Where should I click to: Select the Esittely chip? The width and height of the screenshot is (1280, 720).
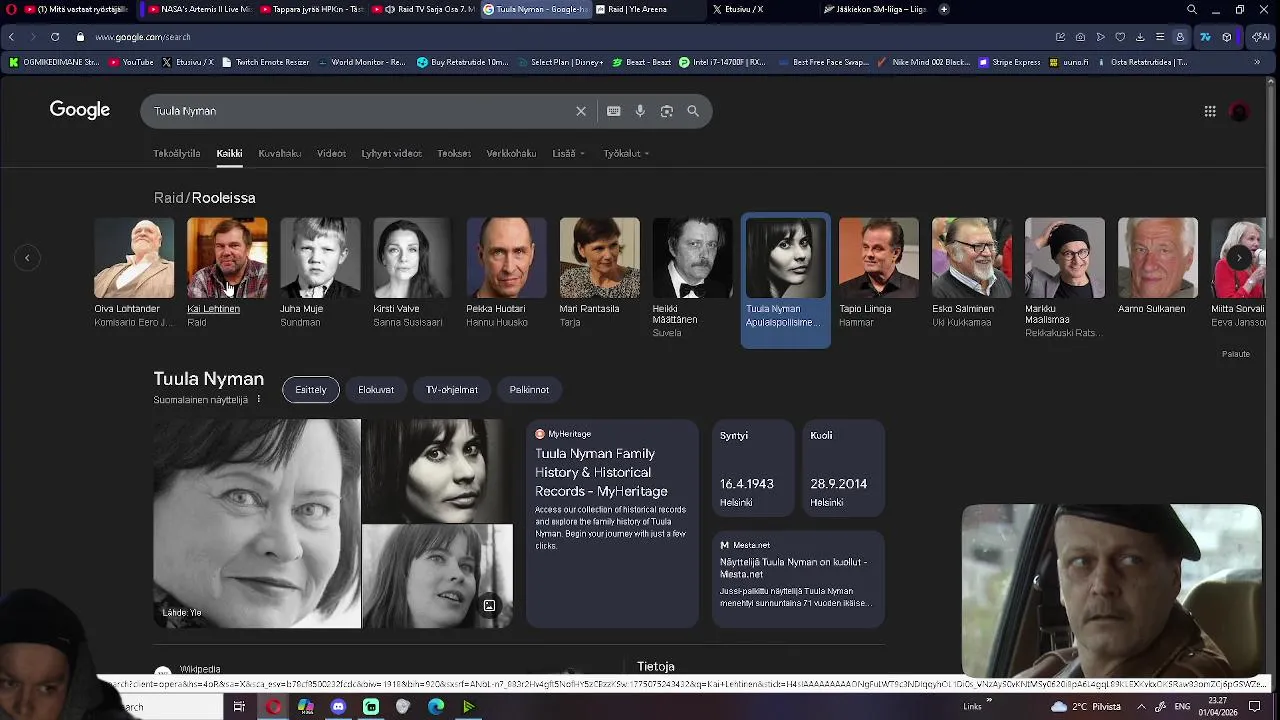tap(311, 390)
